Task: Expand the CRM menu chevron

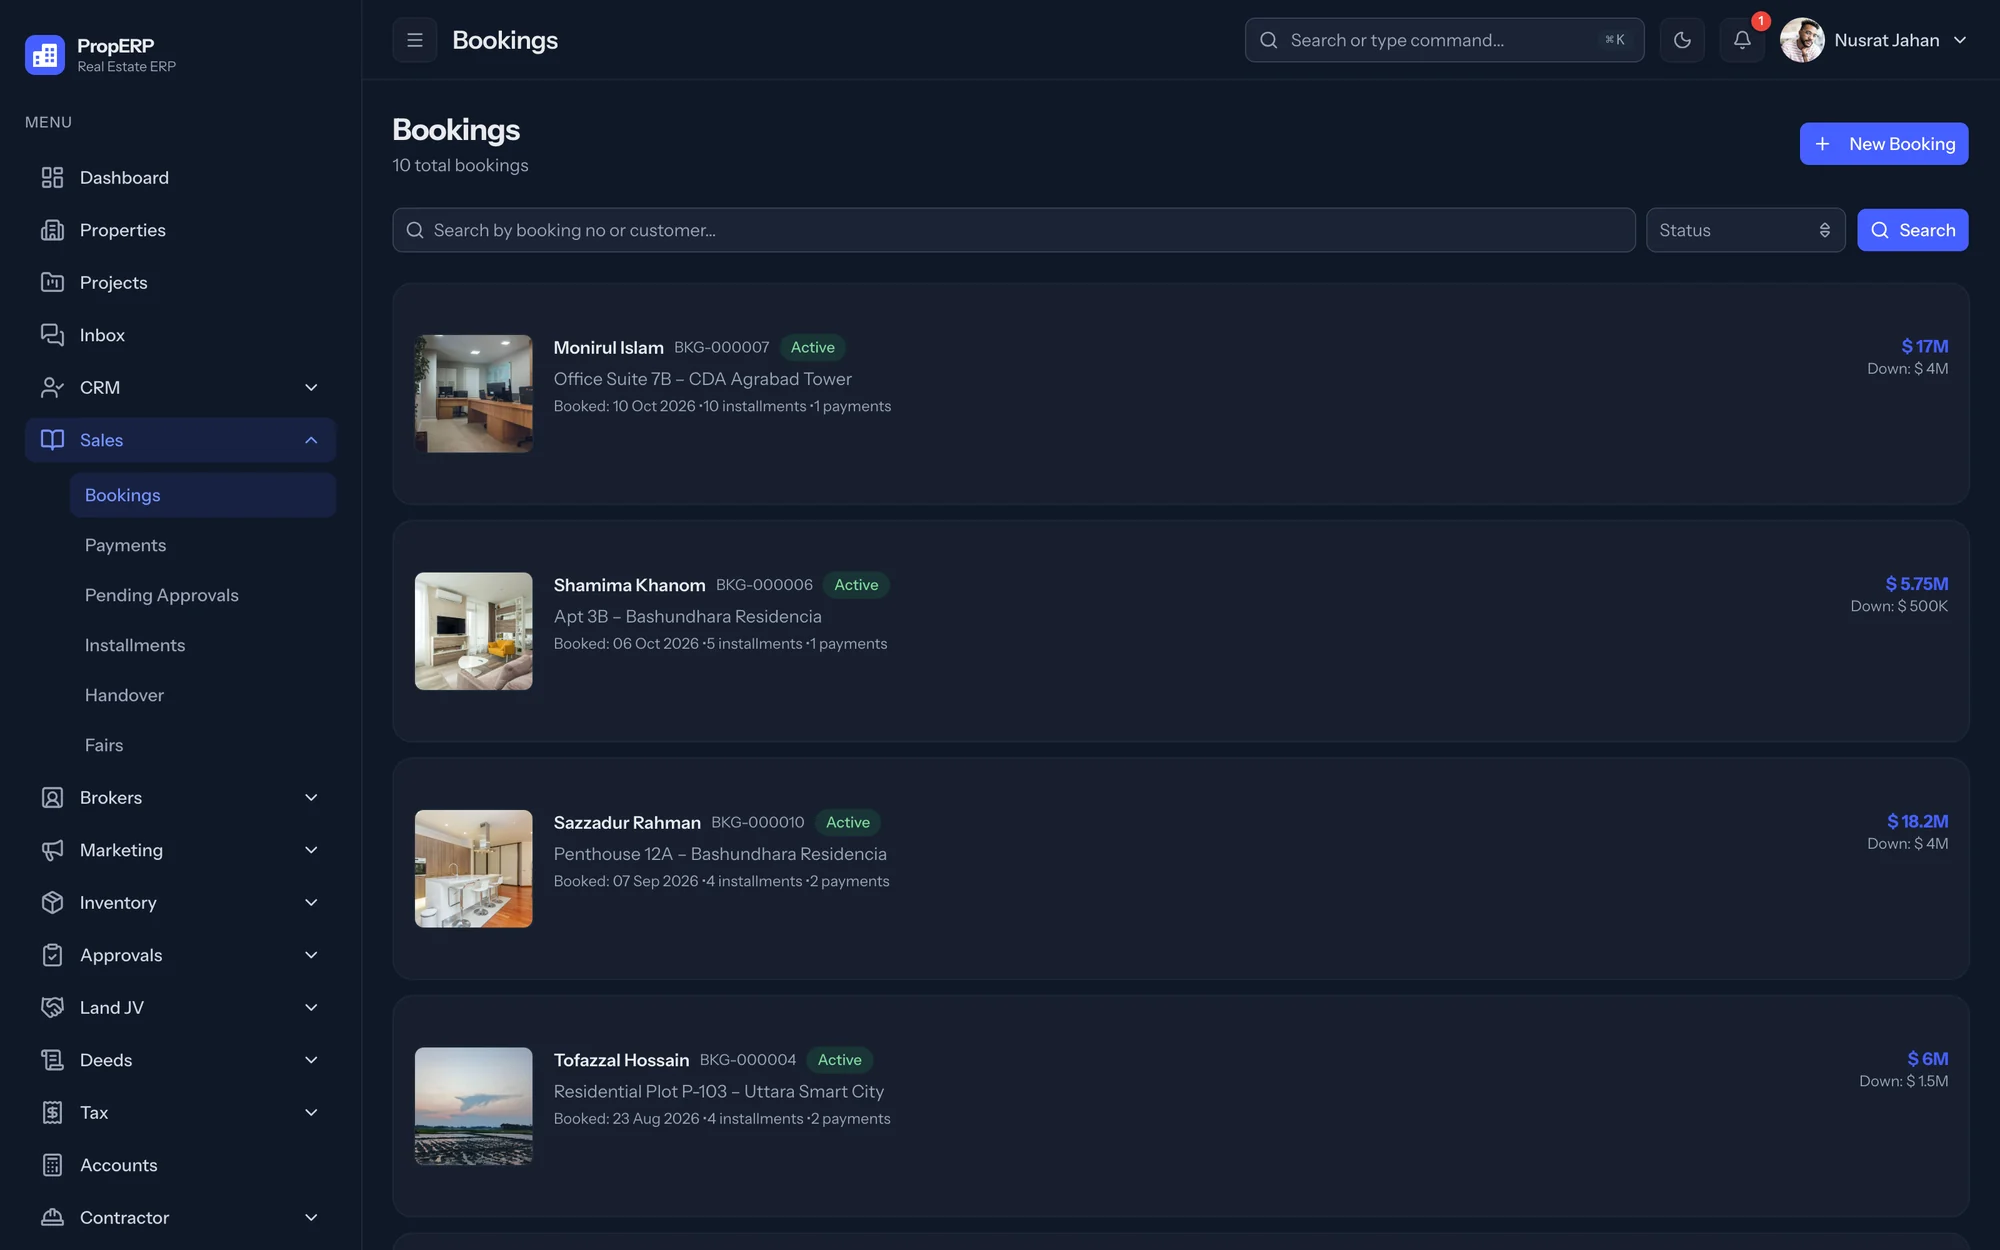Action: [x=311, y=387]
